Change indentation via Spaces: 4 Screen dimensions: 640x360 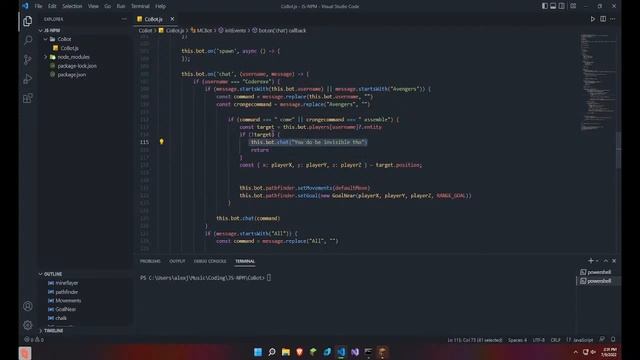(517, 340)
